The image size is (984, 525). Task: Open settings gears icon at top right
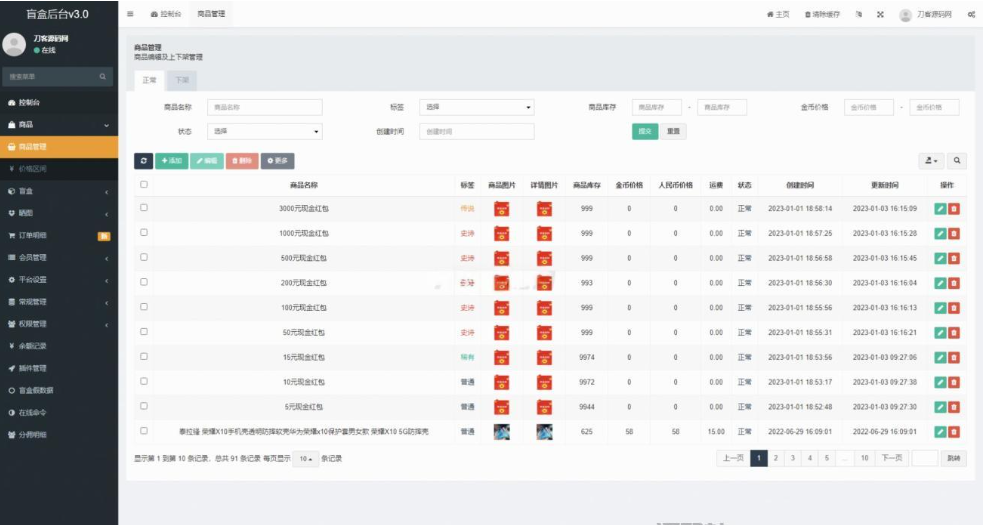click(971, 14)
